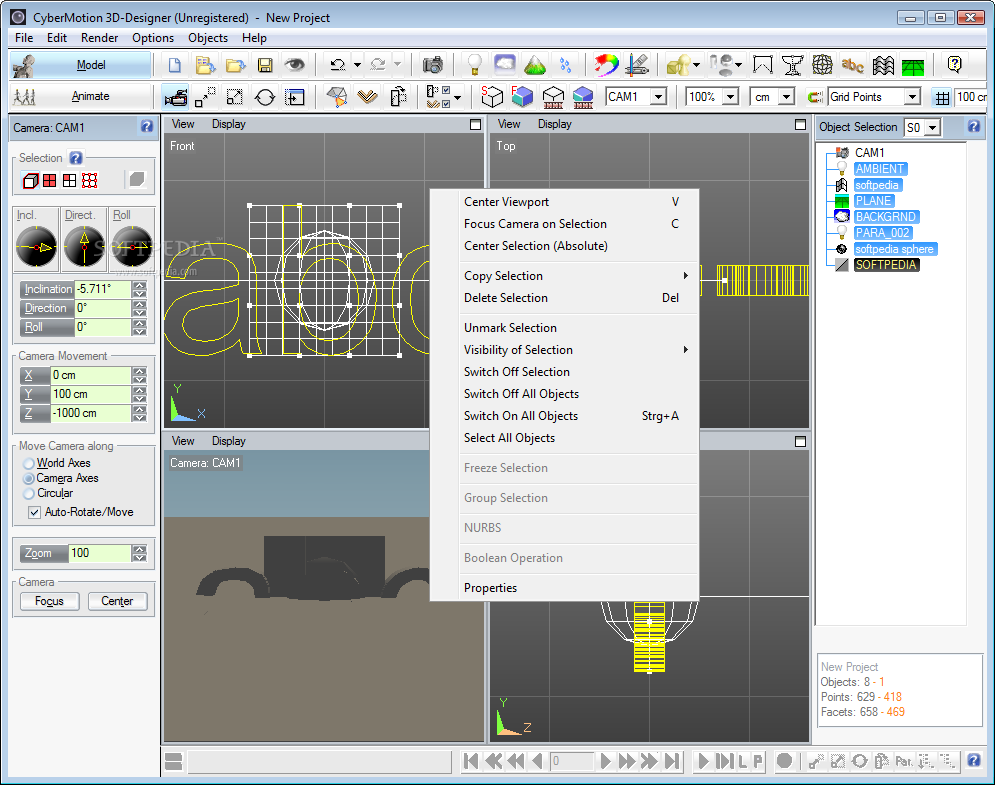
Task: Click the X camera movement field
Action: point(91,375)
